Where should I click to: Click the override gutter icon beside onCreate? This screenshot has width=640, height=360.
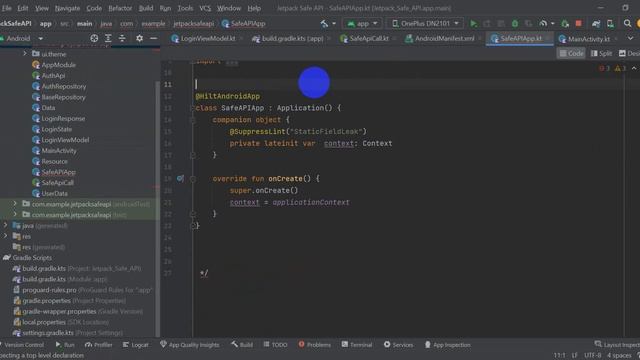pos(180,178)
